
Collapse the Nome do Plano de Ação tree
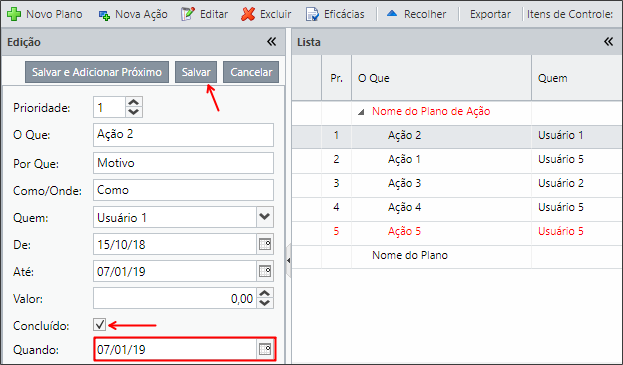pyautogui.click(x=361, y=112)
